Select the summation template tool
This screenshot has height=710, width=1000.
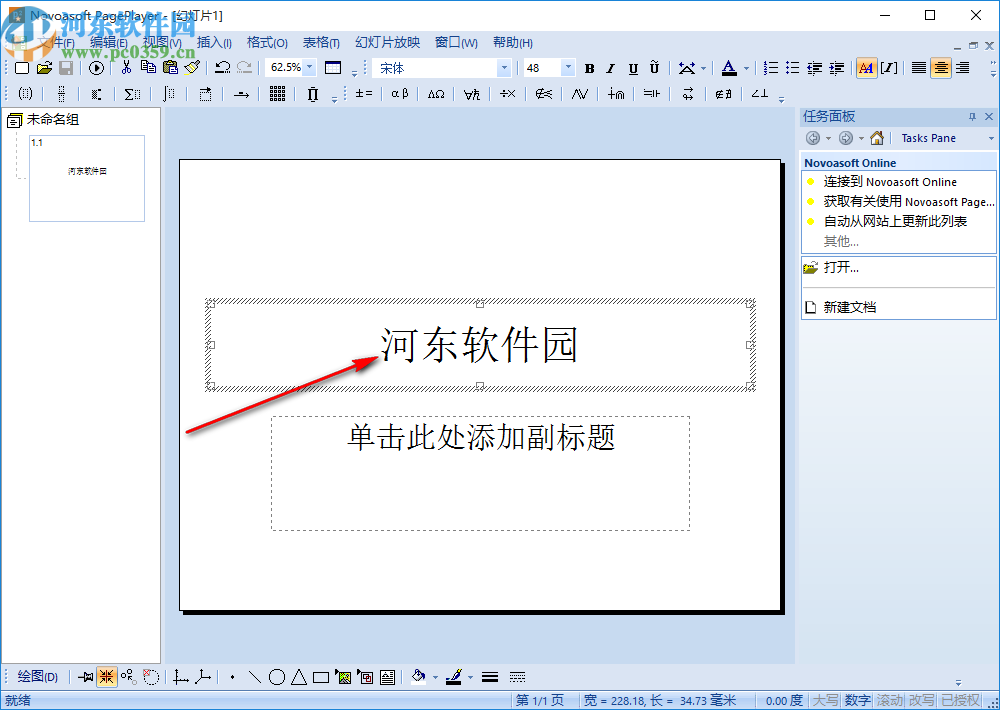(x=133, y=93)
